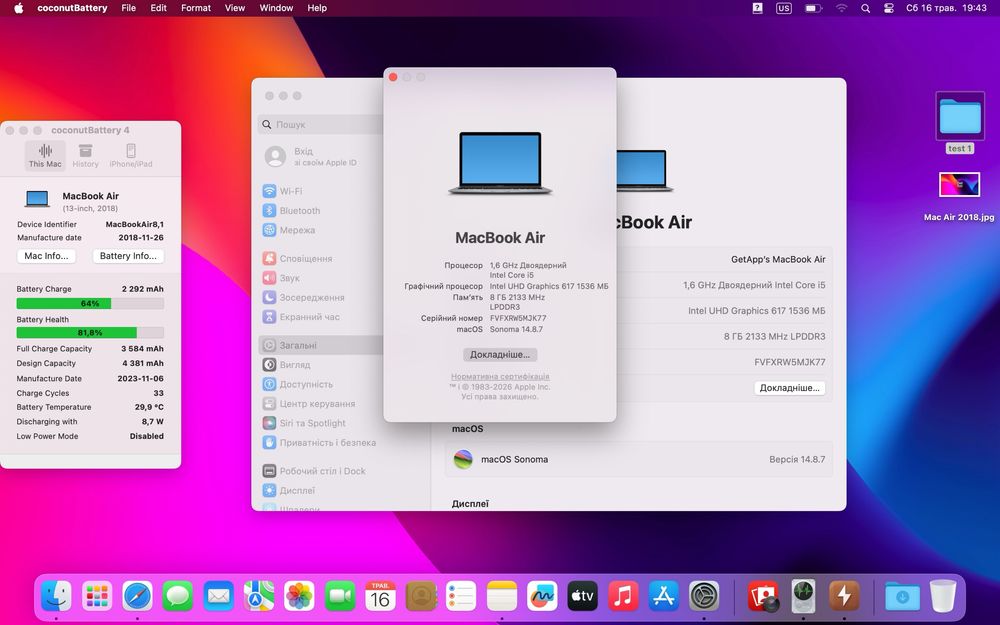Open Mail from the Dock
This screenshot has height=625, width=1000.
click(x=219, y=597)
